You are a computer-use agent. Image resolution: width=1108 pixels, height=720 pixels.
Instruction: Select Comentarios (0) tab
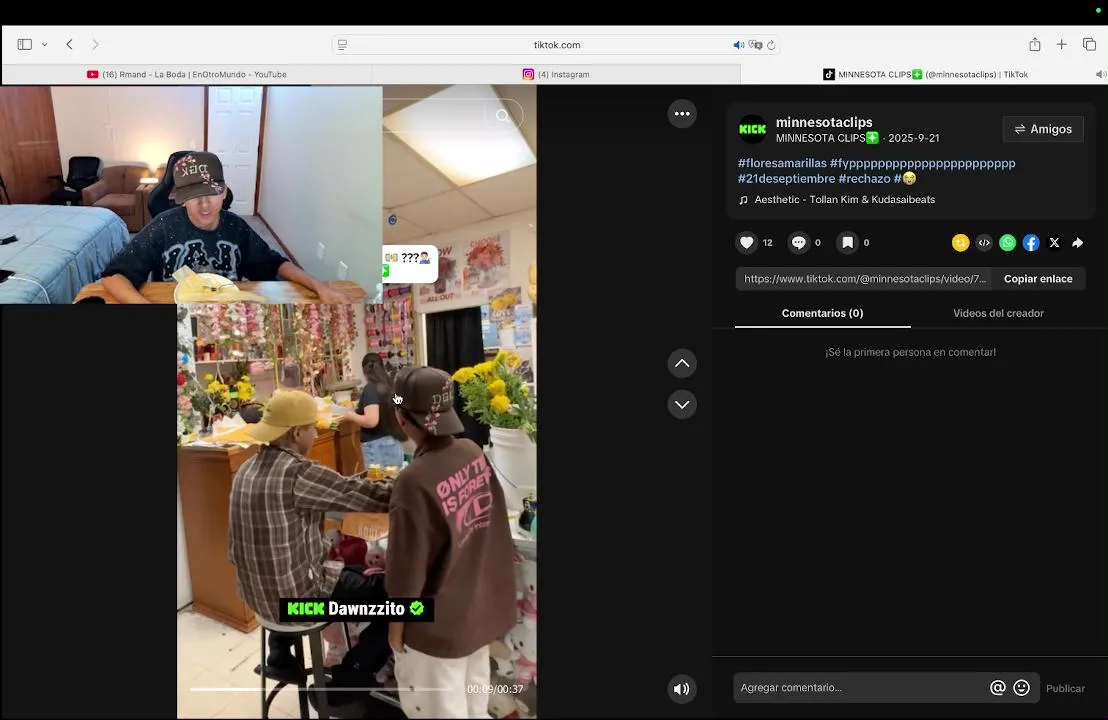pos(823,313)
